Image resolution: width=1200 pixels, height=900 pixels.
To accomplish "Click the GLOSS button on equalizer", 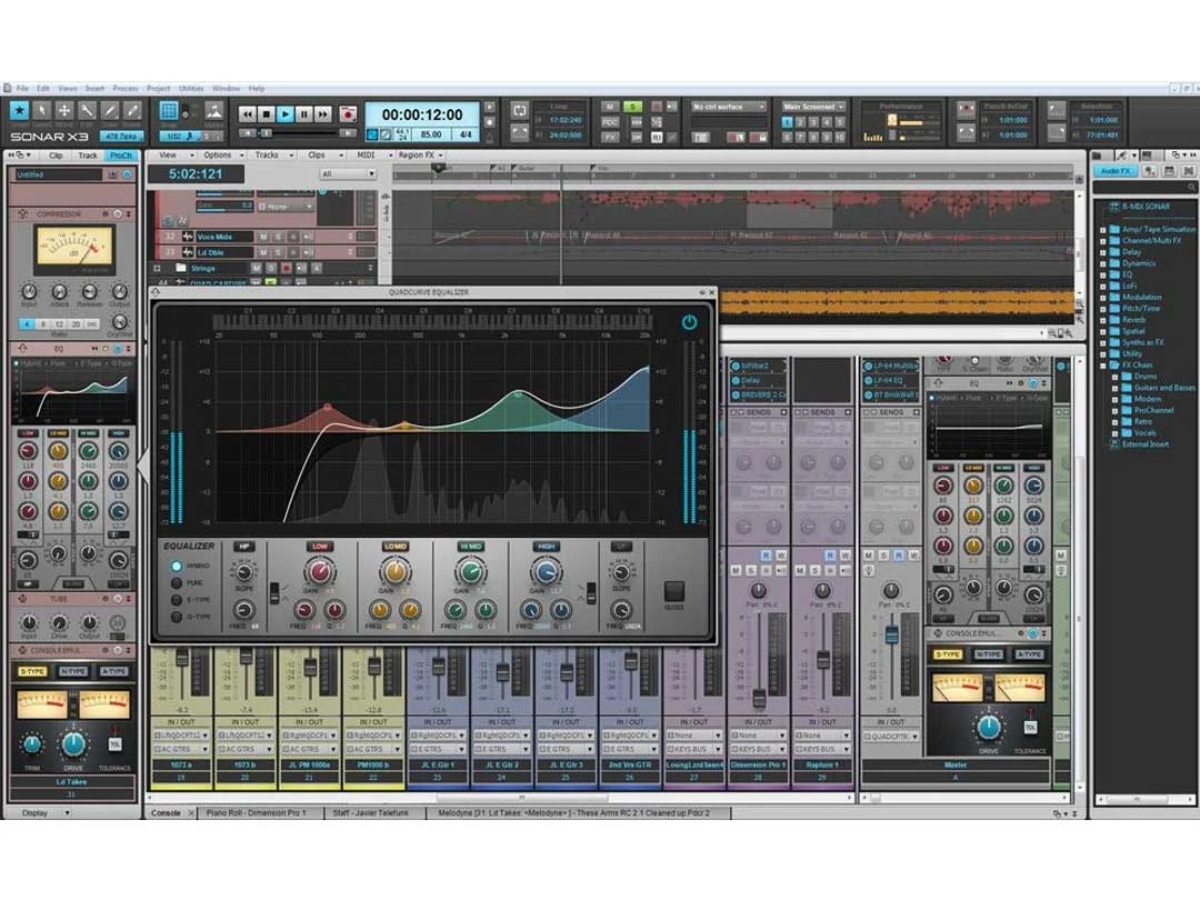I will 674,590.
